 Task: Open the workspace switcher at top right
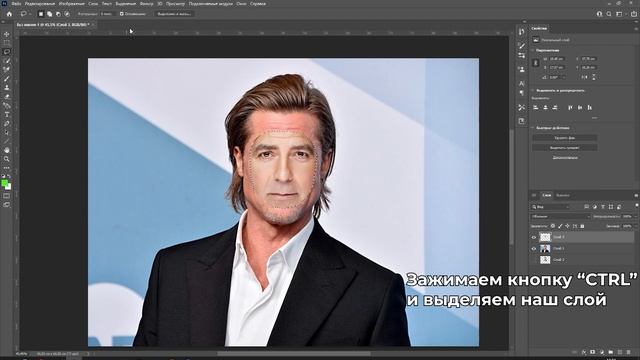click(x=620, y=14)
